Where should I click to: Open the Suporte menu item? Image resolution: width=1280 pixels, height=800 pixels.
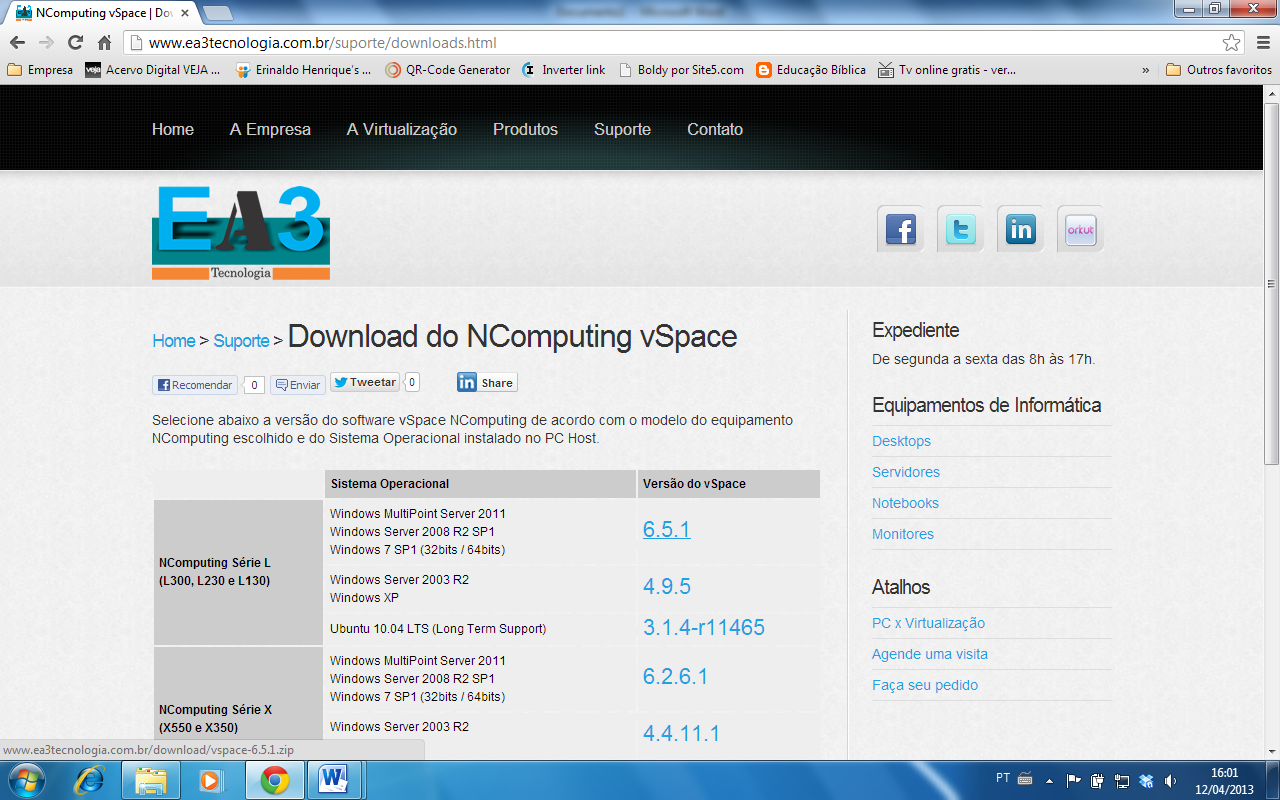click(x=622, y=129)
